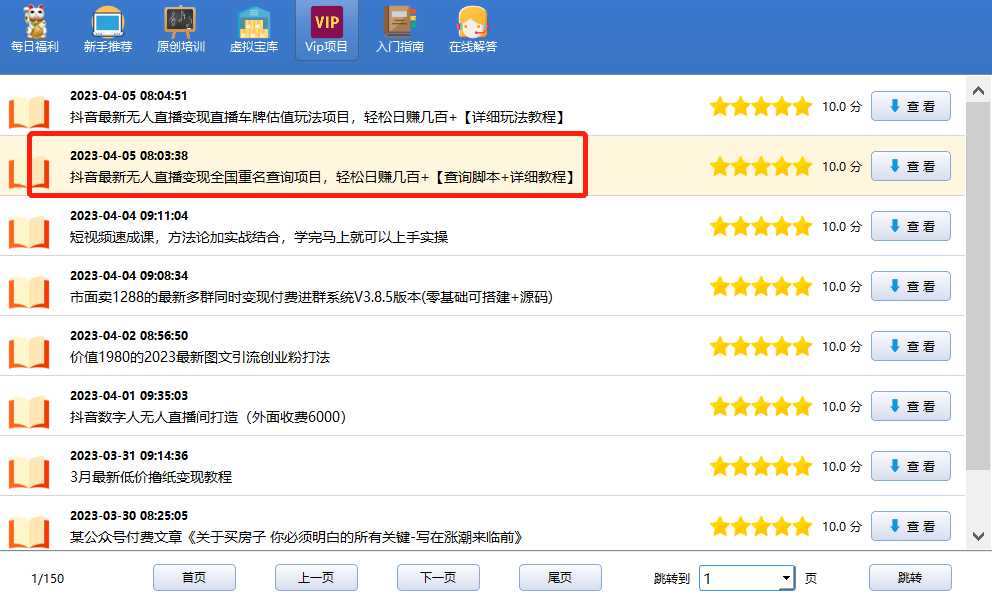The image size is (992, 603).
Task: Open title 某公众号付费文章《关于买房子》
Action: 297,537
